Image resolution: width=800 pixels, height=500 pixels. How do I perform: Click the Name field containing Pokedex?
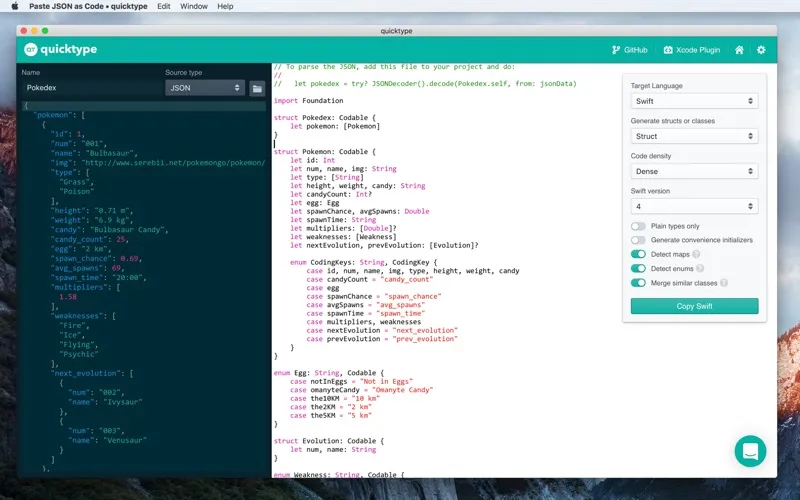coord(90,88)
